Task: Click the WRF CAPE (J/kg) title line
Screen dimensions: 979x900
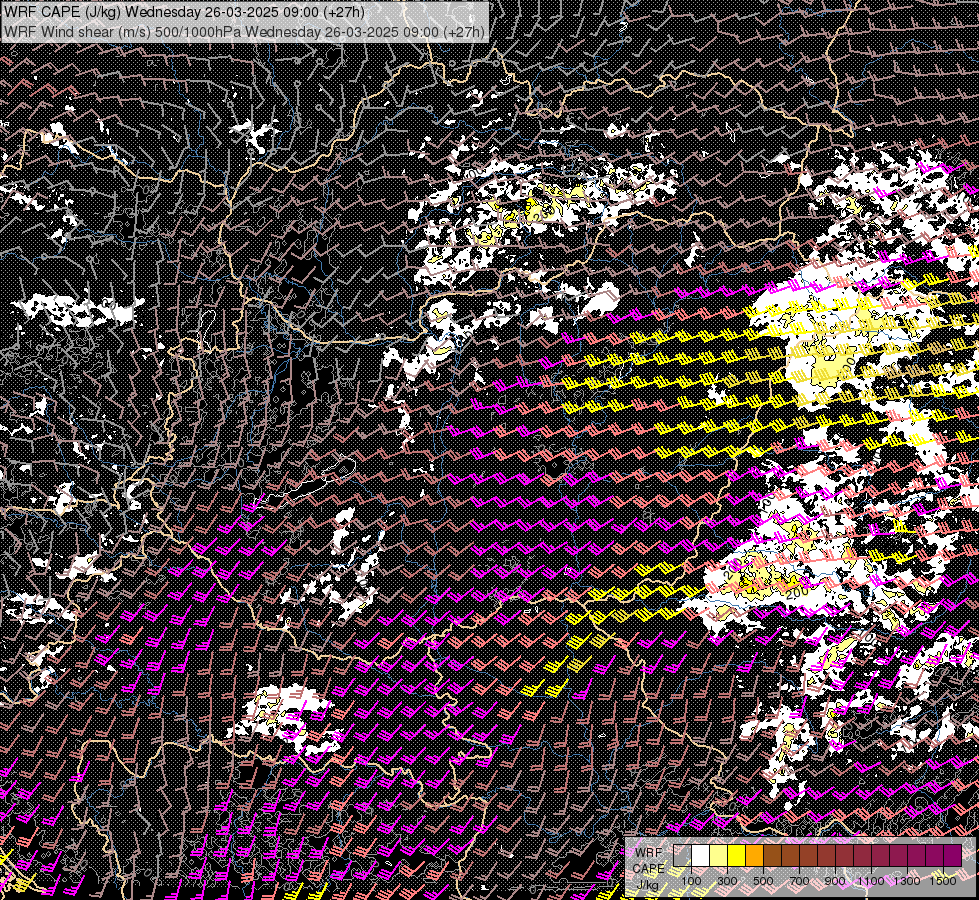Action: click(x=184, y=12)
